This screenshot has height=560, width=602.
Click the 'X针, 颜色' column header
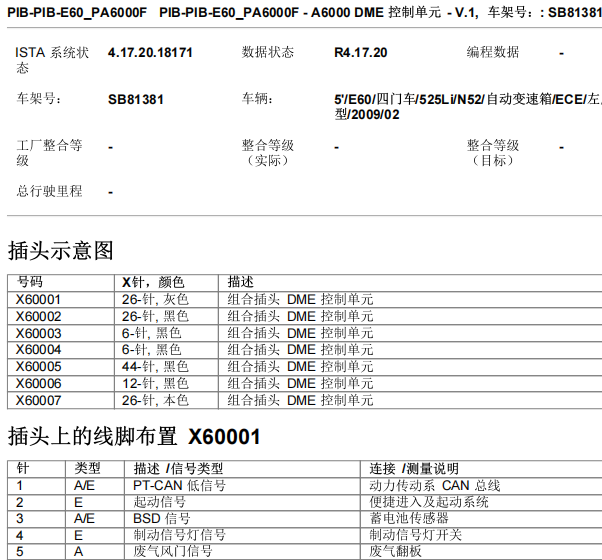pyautogui.click(x=153, y=282)
